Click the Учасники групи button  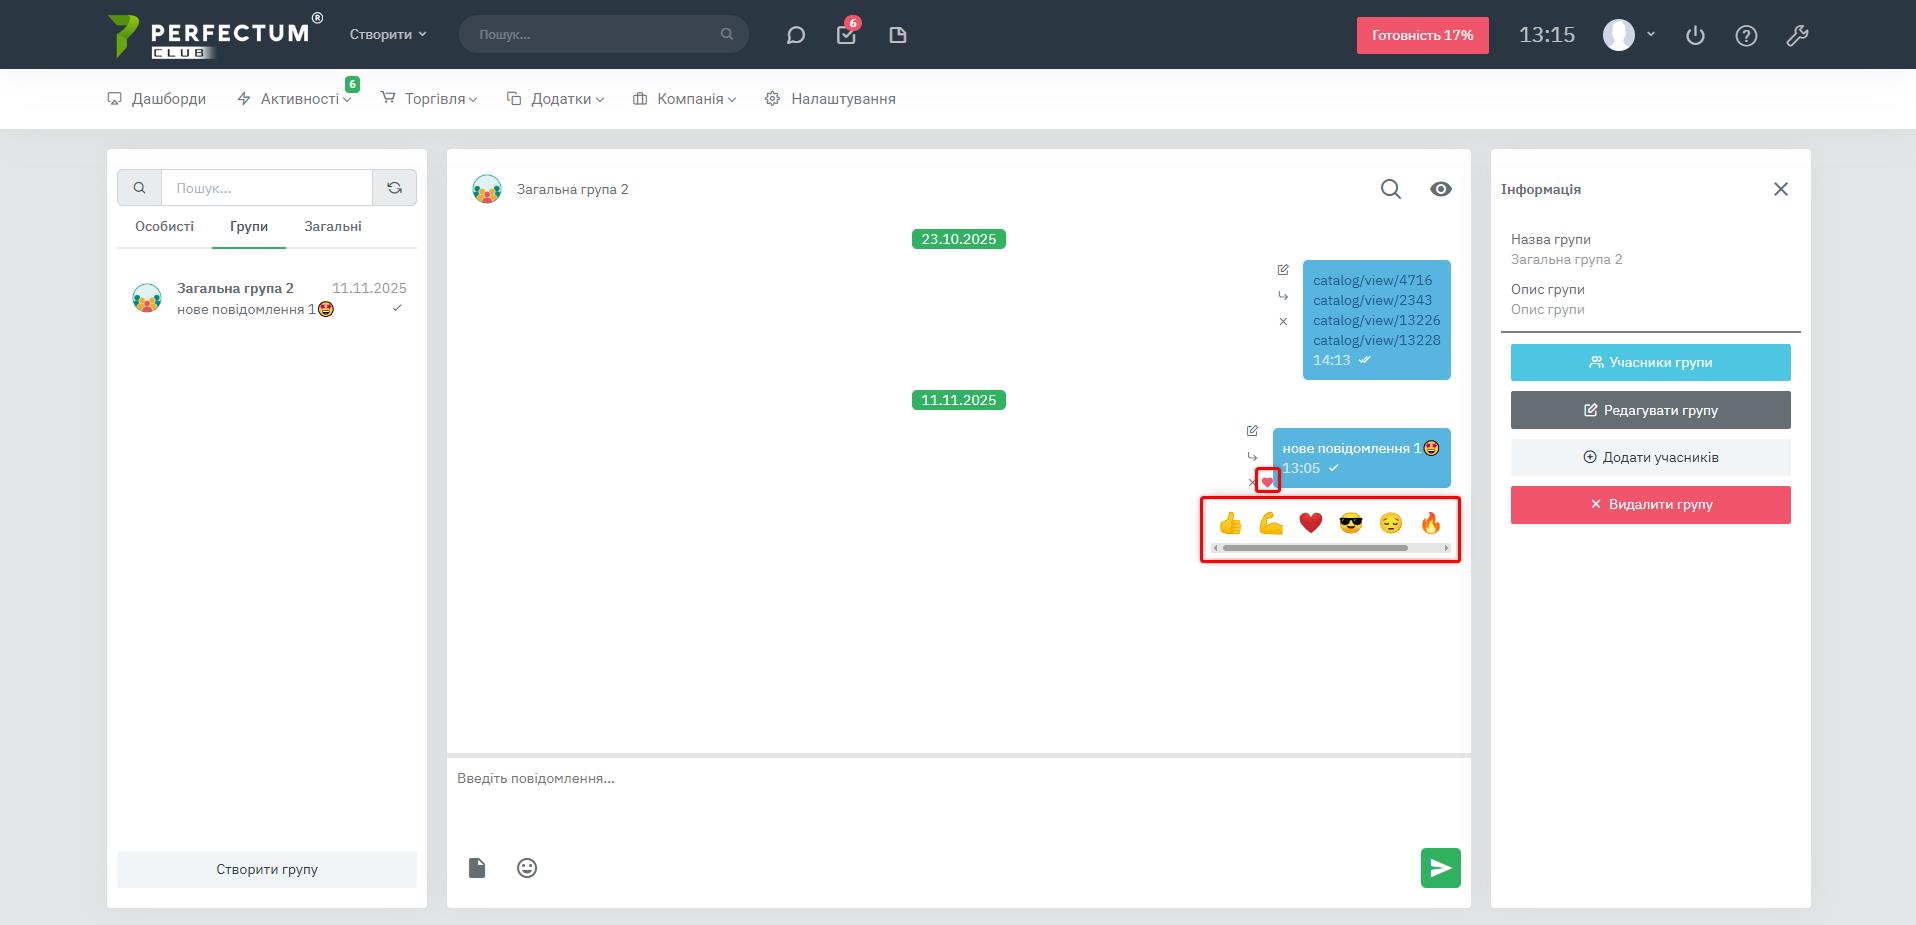1650,363
